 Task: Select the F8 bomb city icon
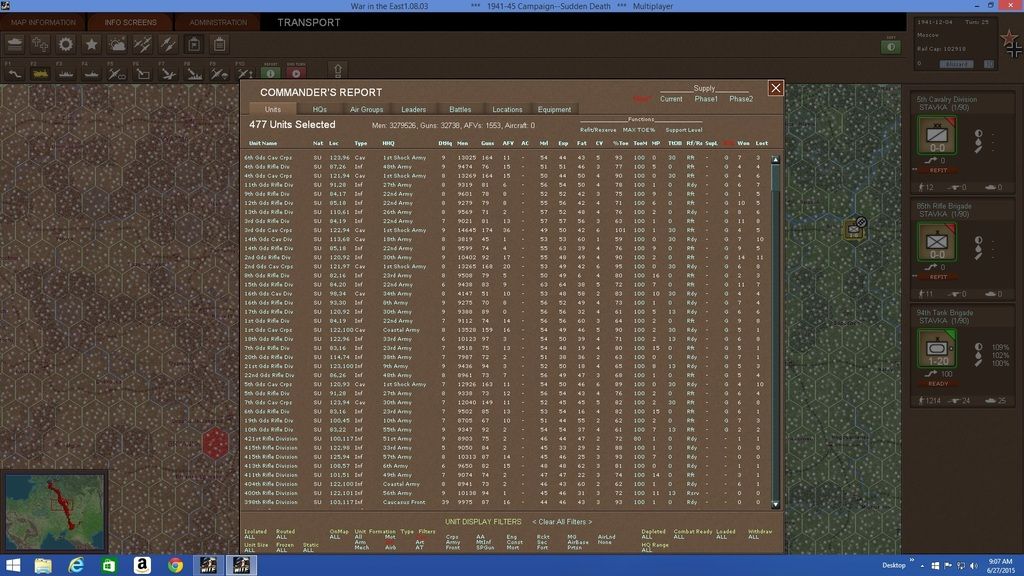click(x=194, y=74)
